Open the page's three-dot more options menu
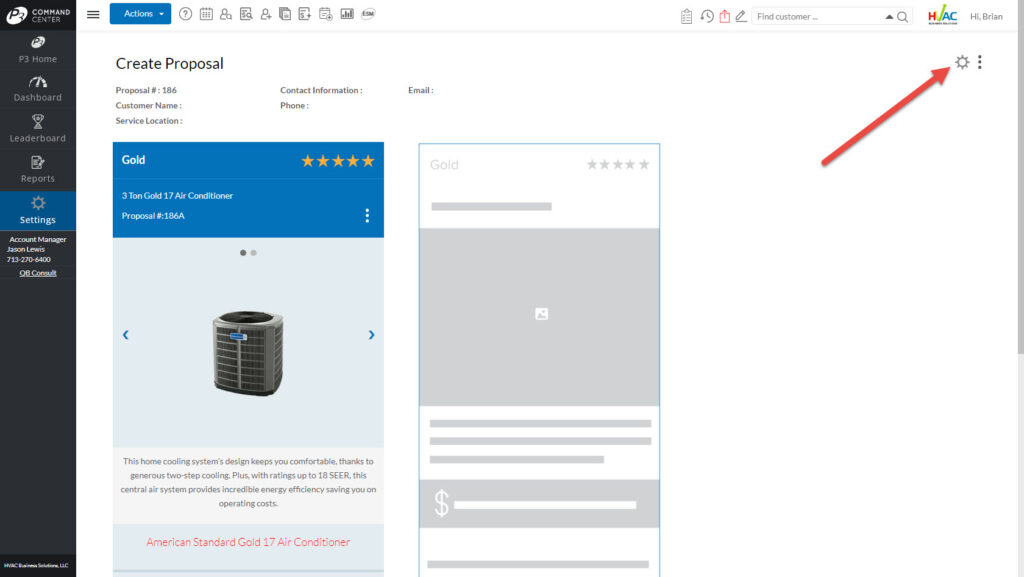Viewport: 1024px width, 577px height. 980,62
